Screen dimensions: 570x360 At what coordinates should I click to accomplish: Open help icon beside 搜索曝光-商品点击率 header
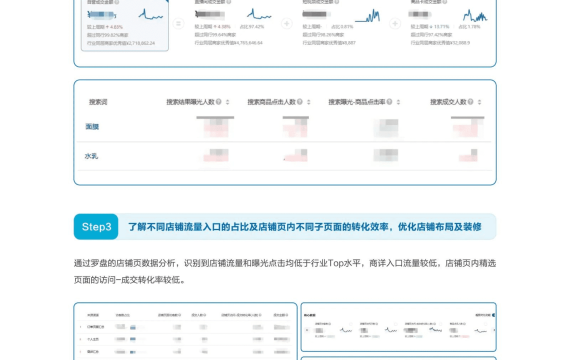pyautogui.click(x=389, y=102)
